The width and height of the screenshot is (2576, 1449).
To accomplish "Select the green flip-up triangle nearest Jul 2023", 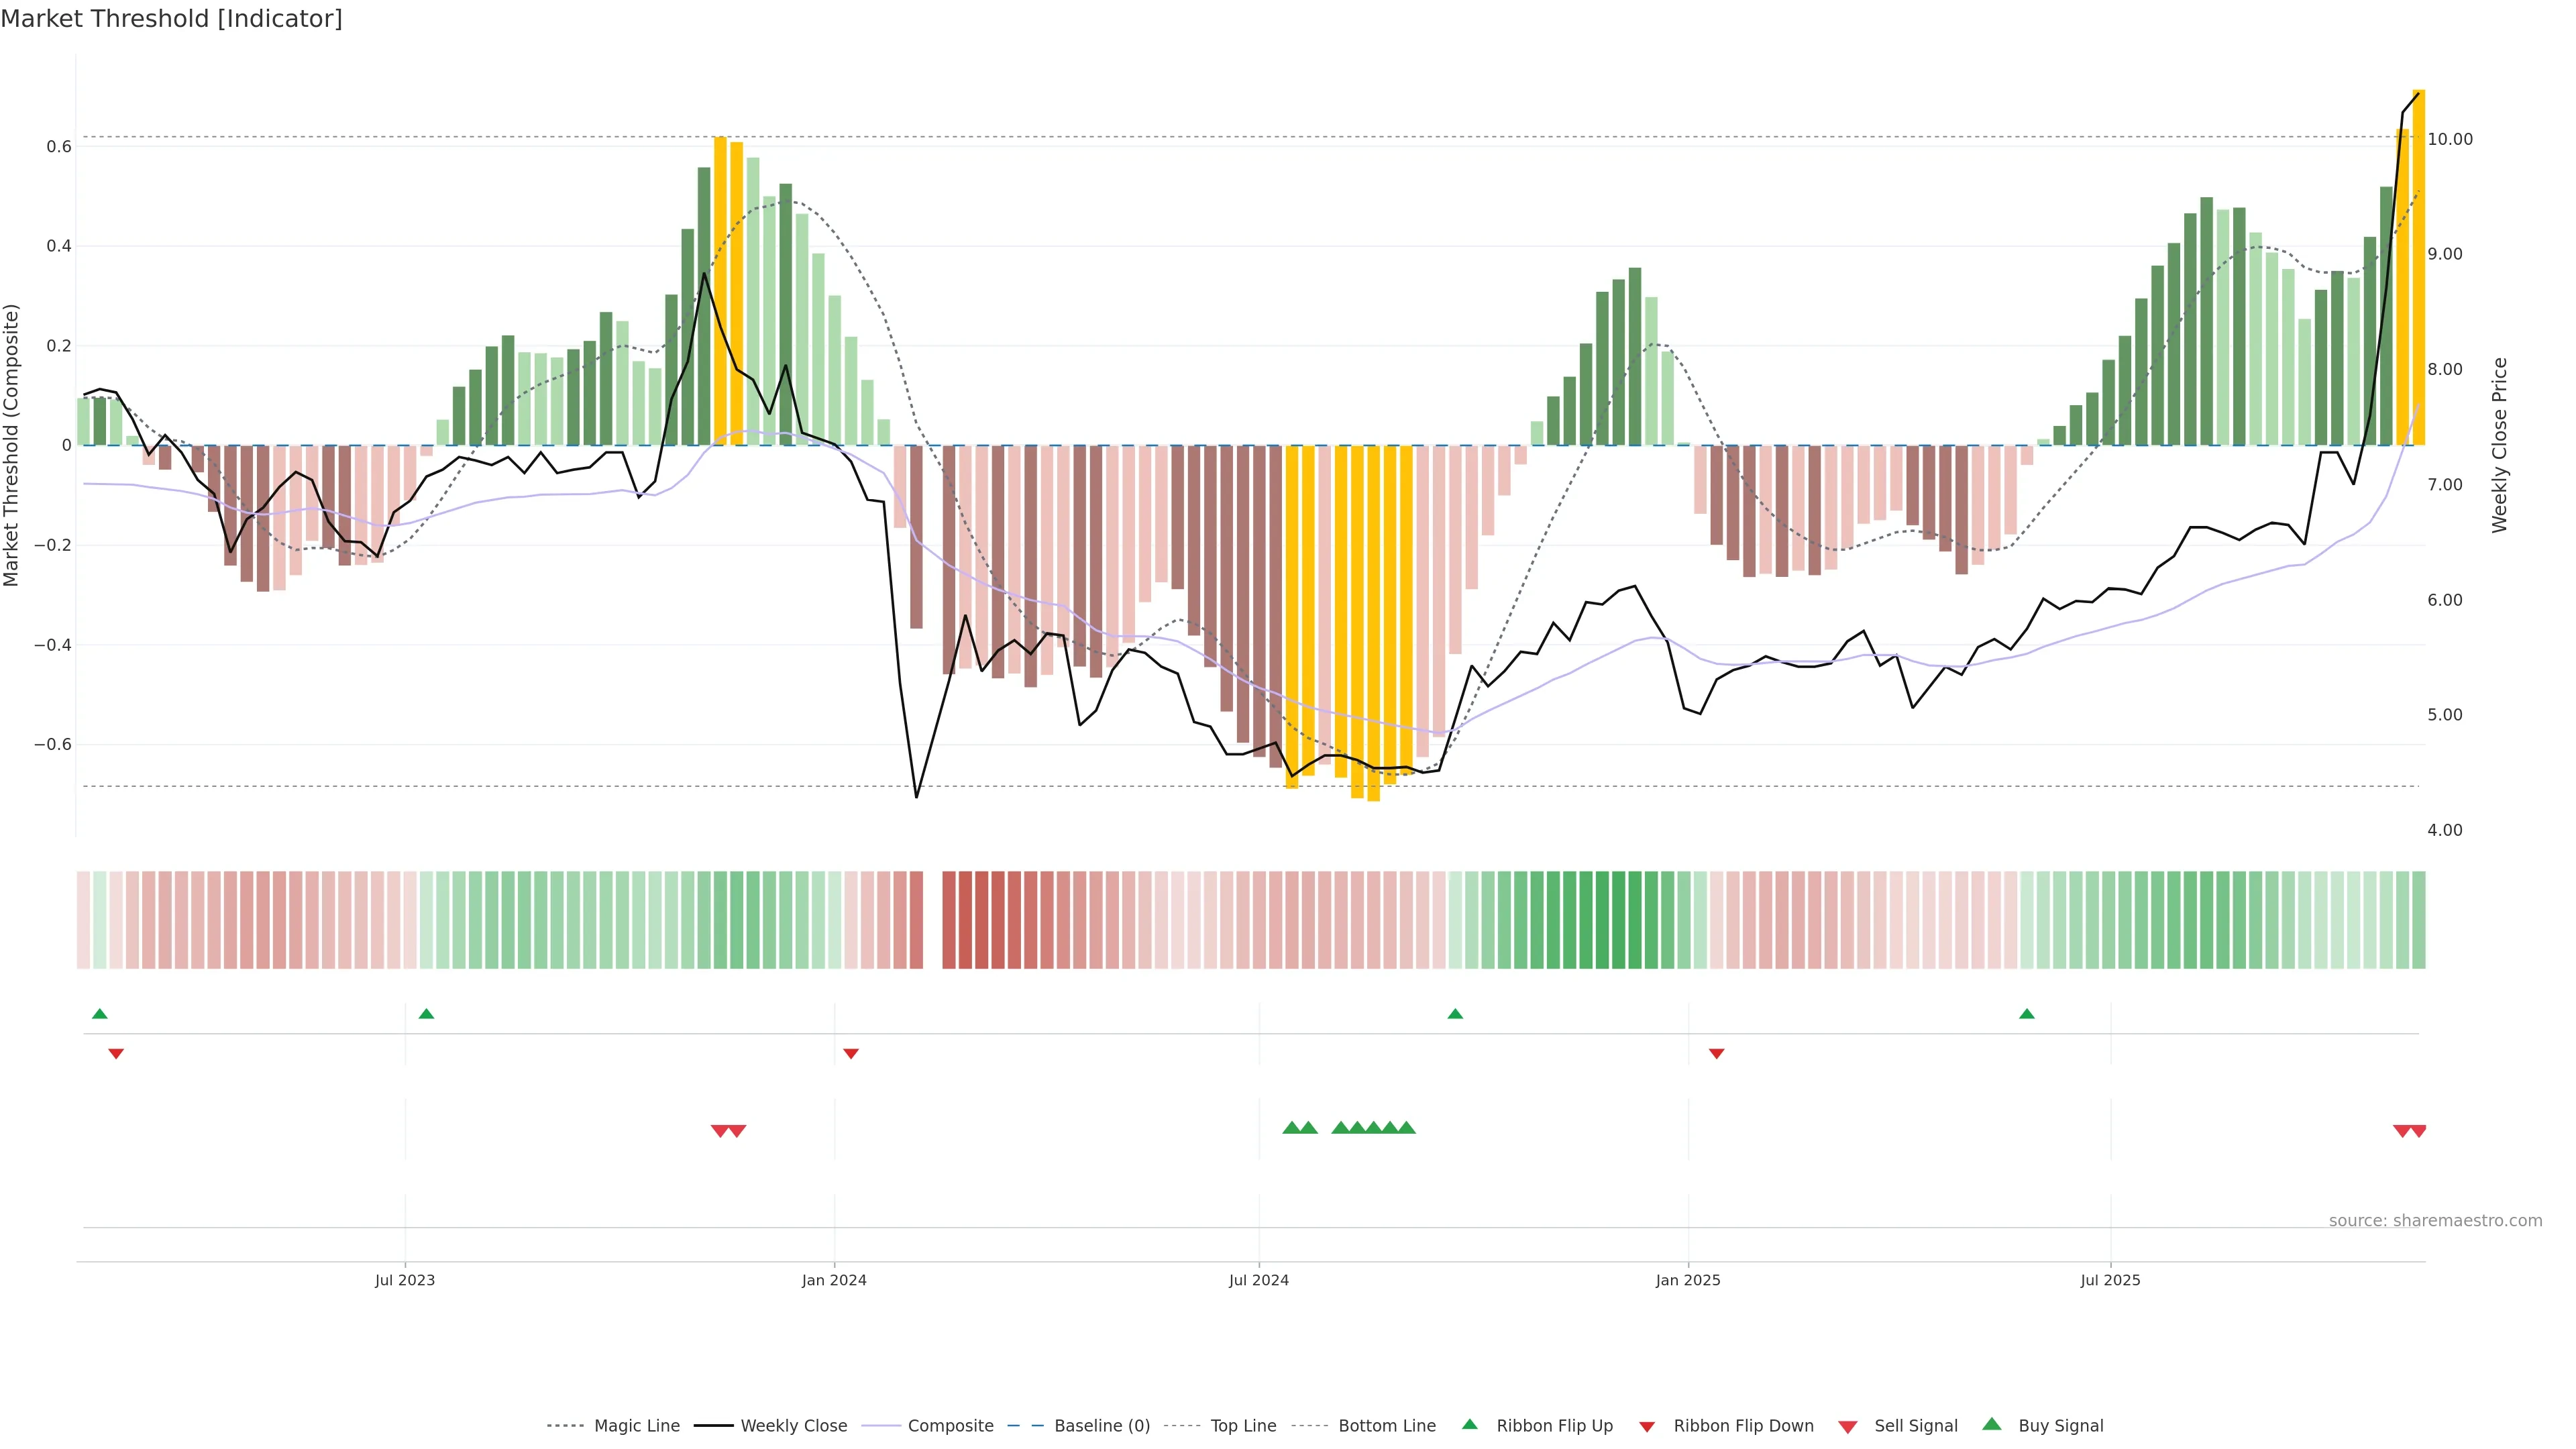I will point(426,1014).
